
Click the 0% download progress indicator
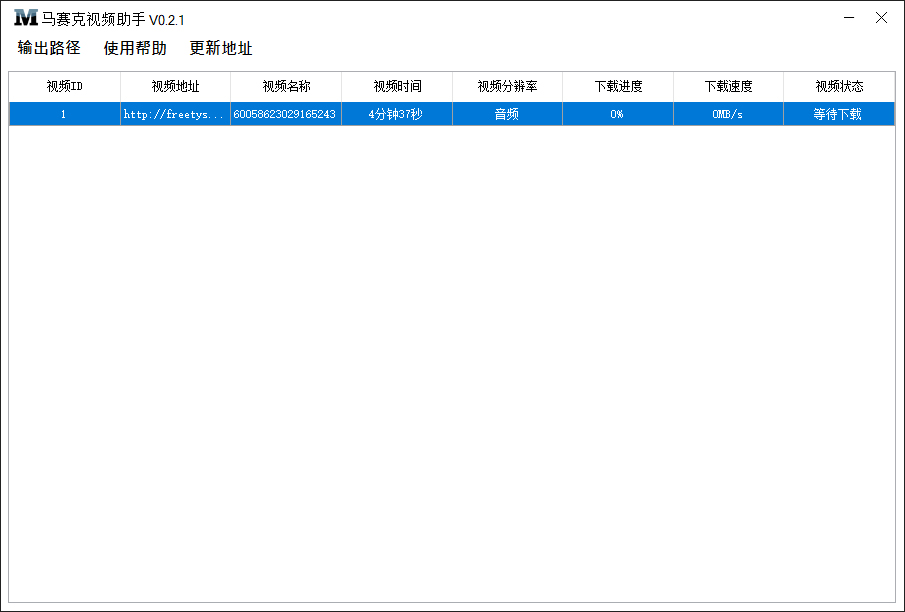(x=617, y=113)
